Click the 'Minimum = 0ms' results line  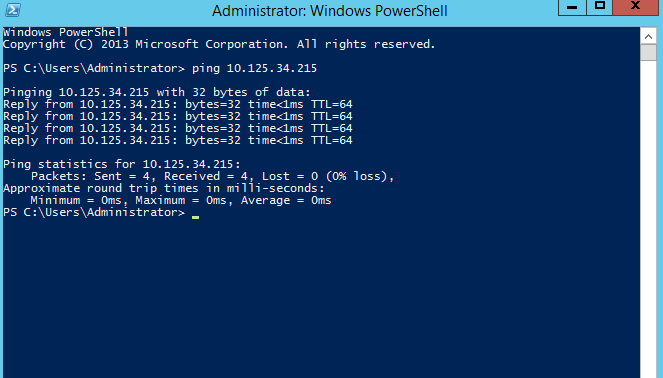click(181, 200)
